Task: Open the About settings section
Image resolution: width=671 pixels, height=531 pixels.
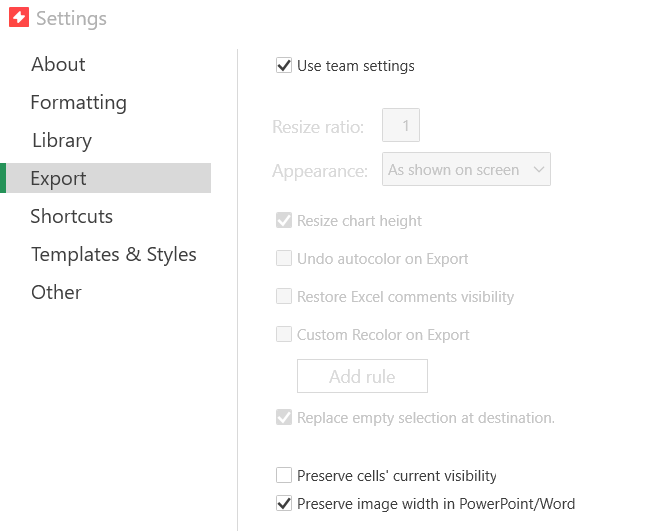Action: 58,65
